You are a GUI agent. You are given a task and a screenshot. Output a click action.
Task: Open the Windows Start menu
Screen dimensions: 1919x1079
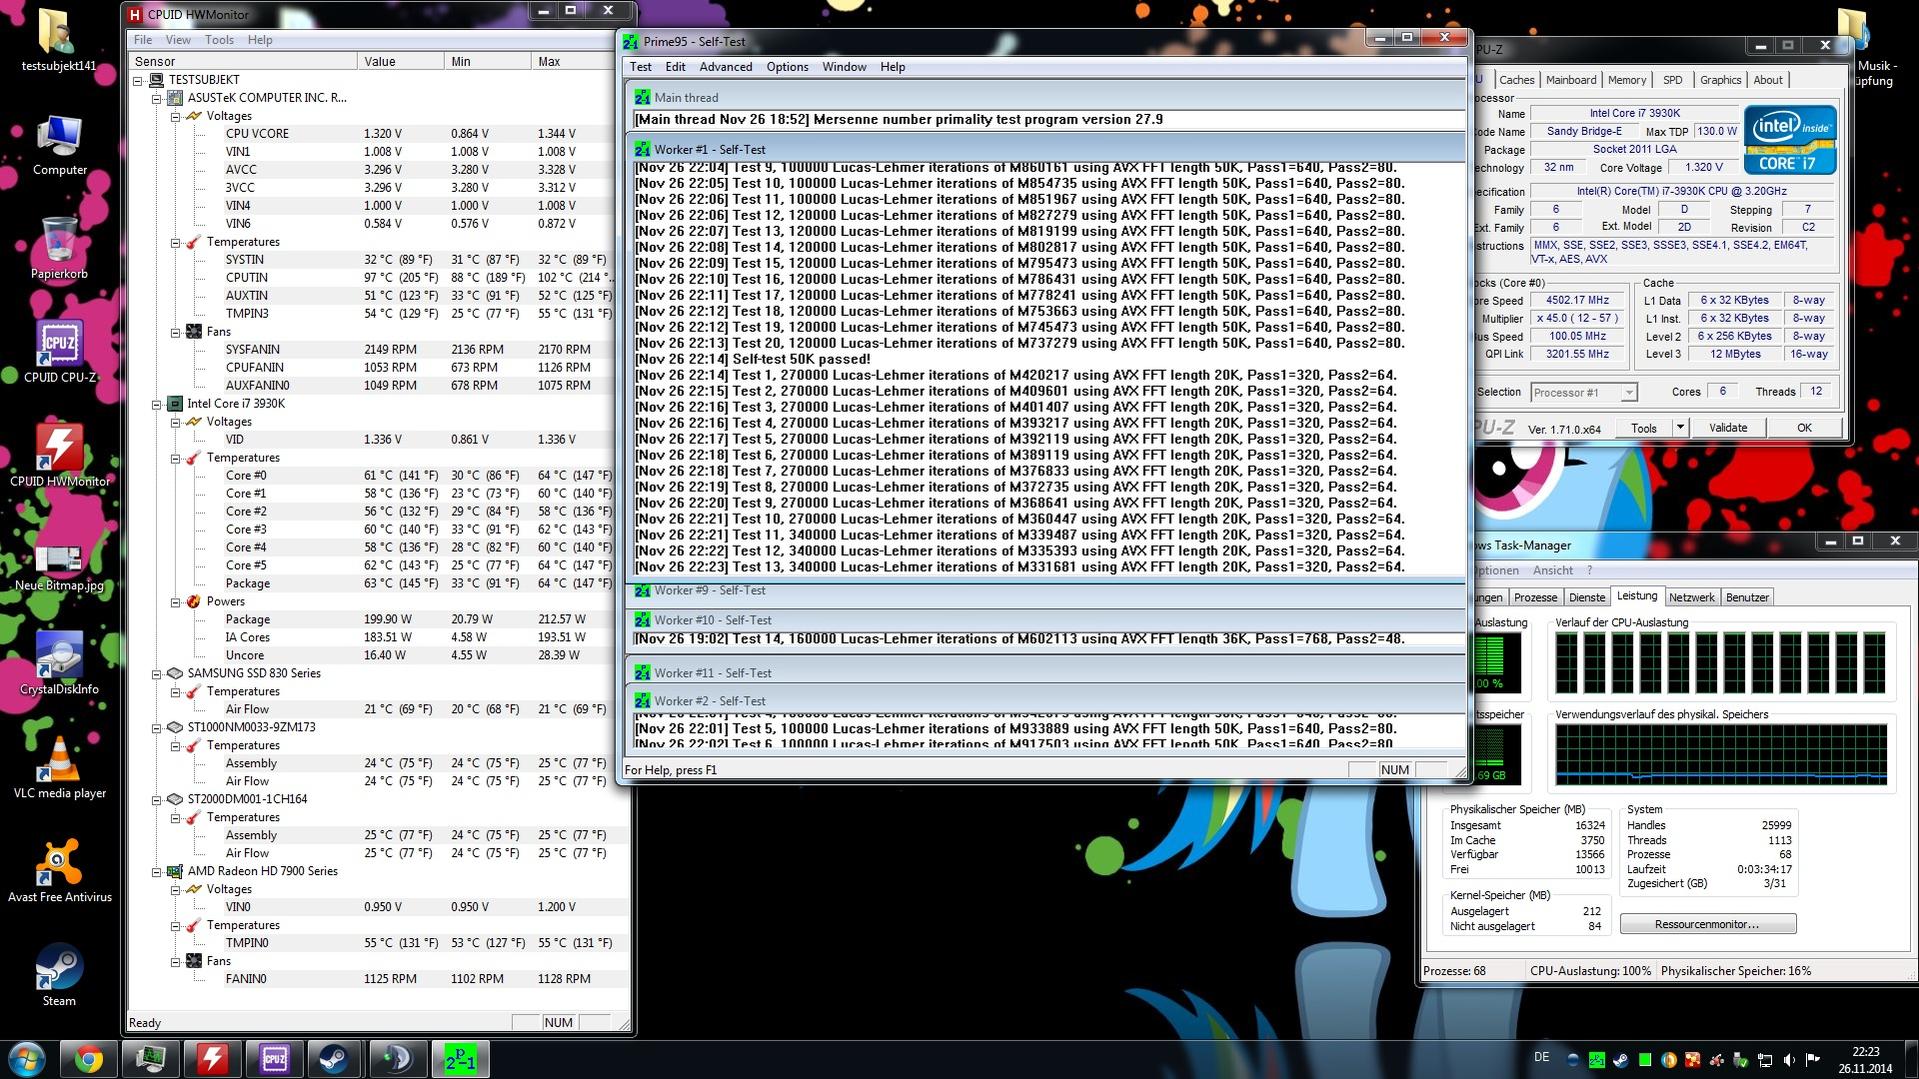point(27,1059)
